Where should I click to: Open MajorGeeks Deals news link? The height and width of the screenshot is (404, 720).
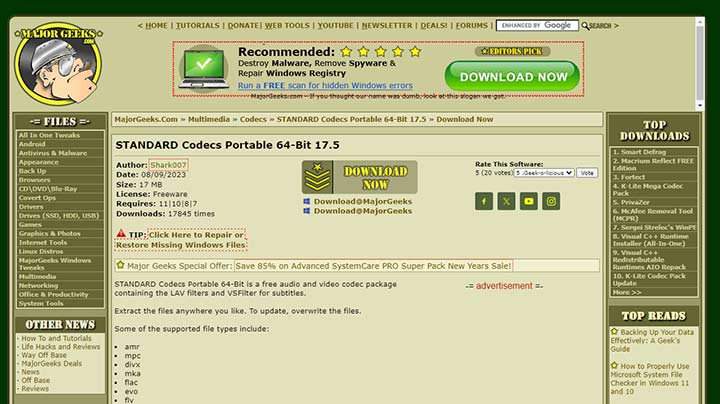pos(52,363)
